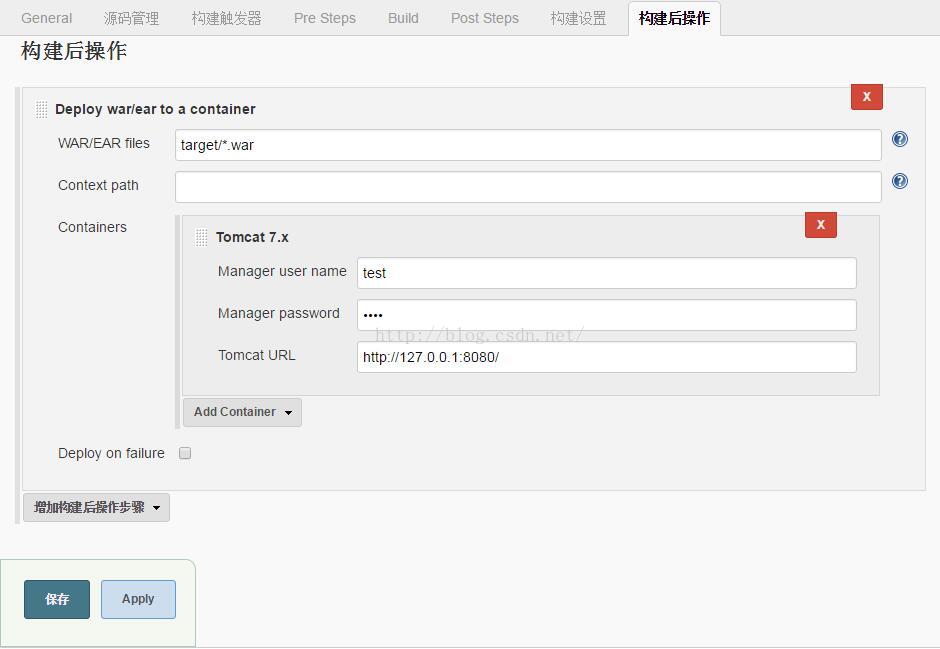This screenshot has height=649, width=940.
Task: Select the Tomcat 7.x heading text
Action: 252,237
